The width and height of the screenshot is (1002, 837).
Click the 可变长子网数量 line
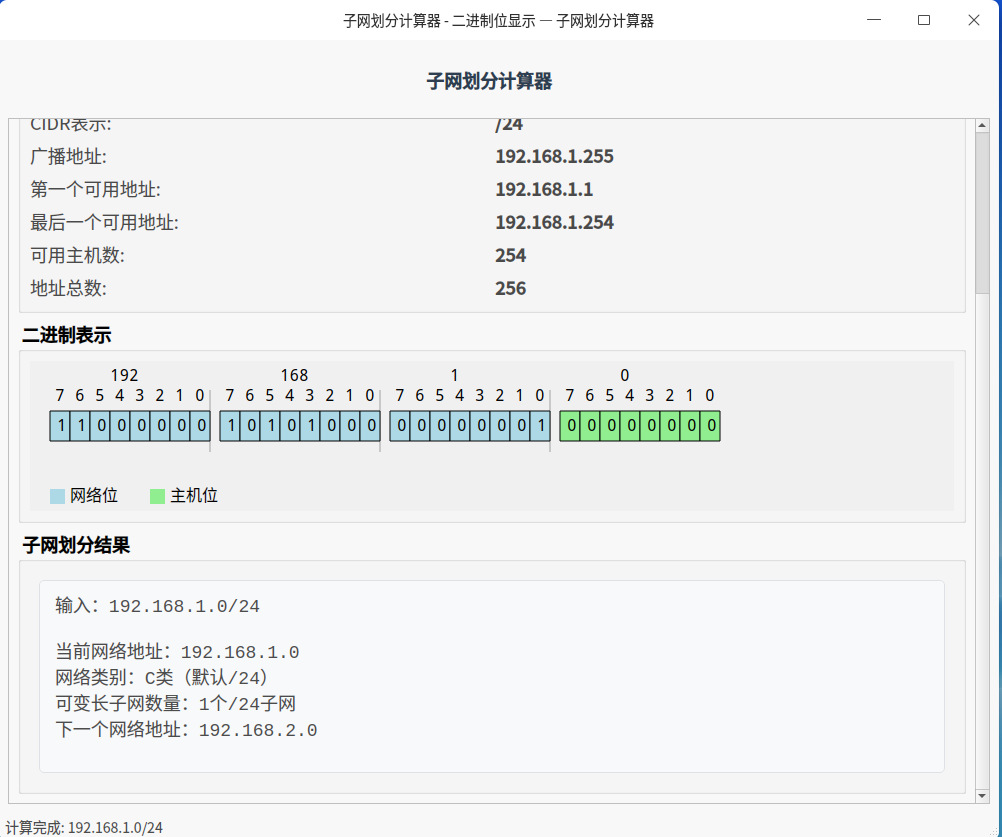(x=175, y=704)
